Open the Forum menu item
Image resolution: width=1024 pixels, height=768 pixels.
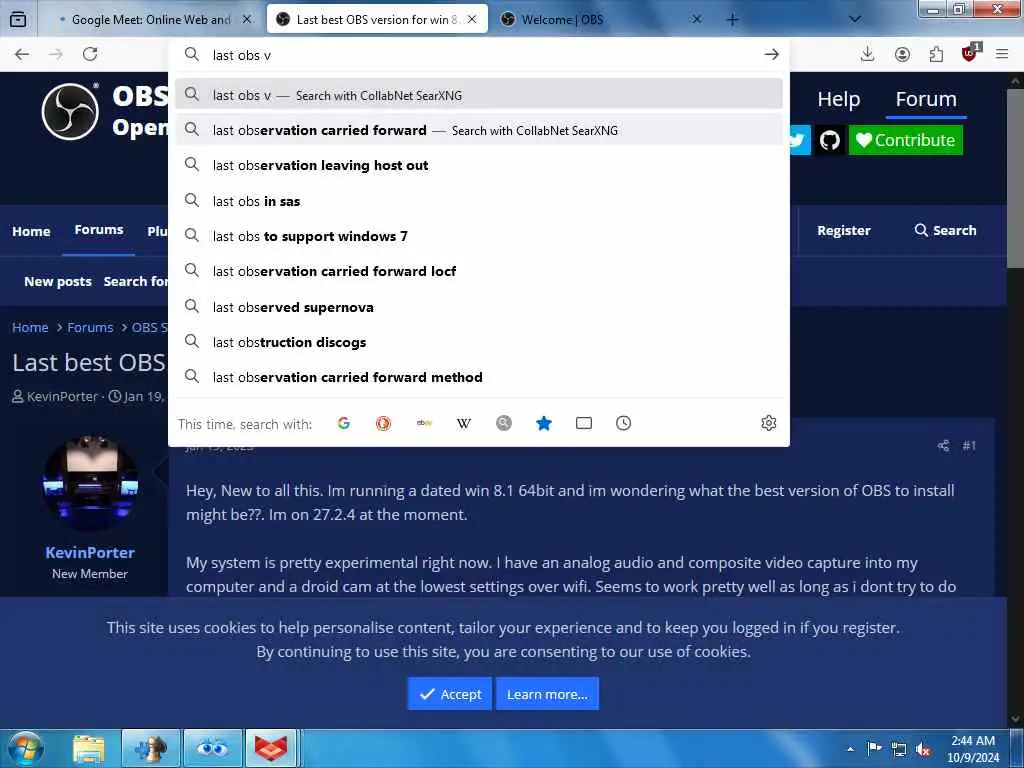pyautogui.click(x=926, y=99)
